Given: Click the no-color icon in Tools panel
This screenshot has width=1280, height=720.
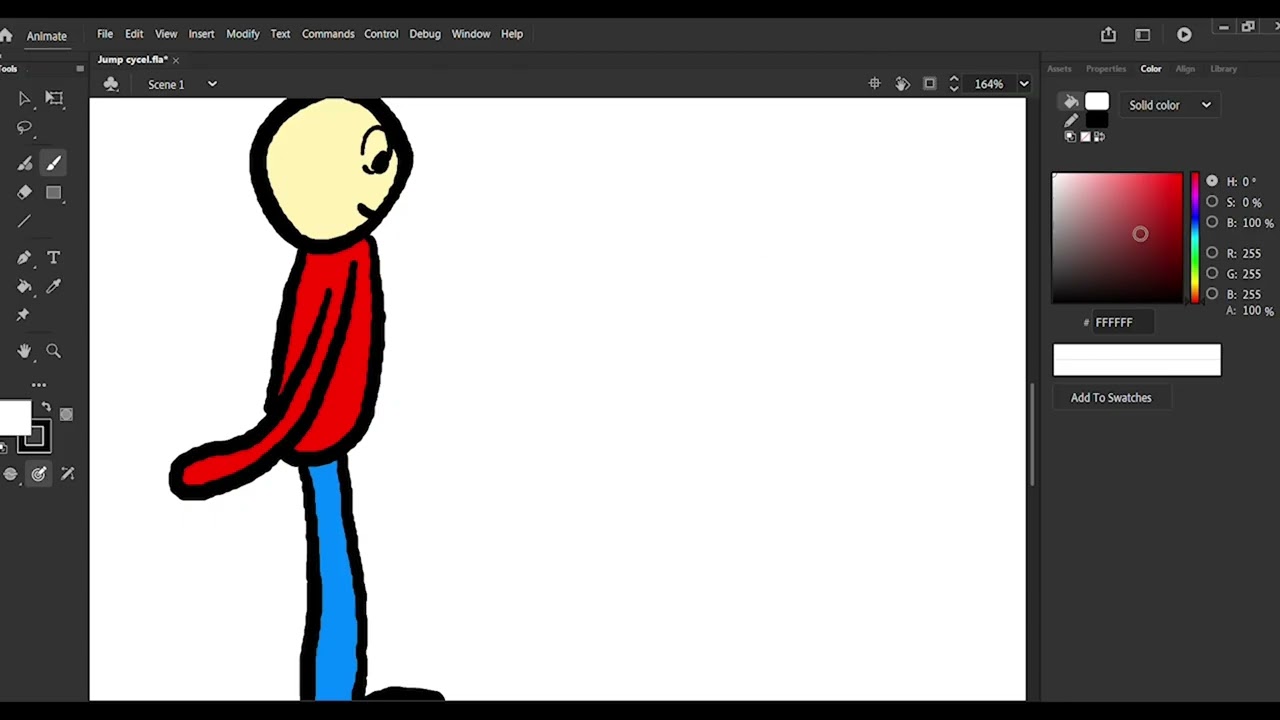Looking at the screenshot, I should (x=66, y=414).
